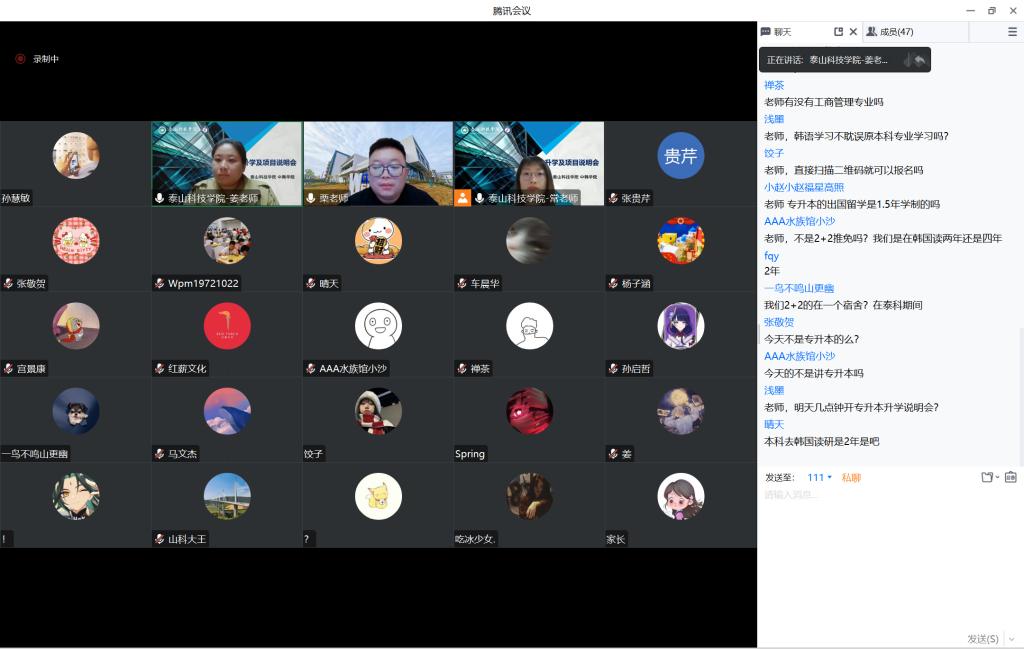This screenshot has width=1024, height=649.
Task: Click the reply arrow in speaking banner
Action: coord(920,60)
